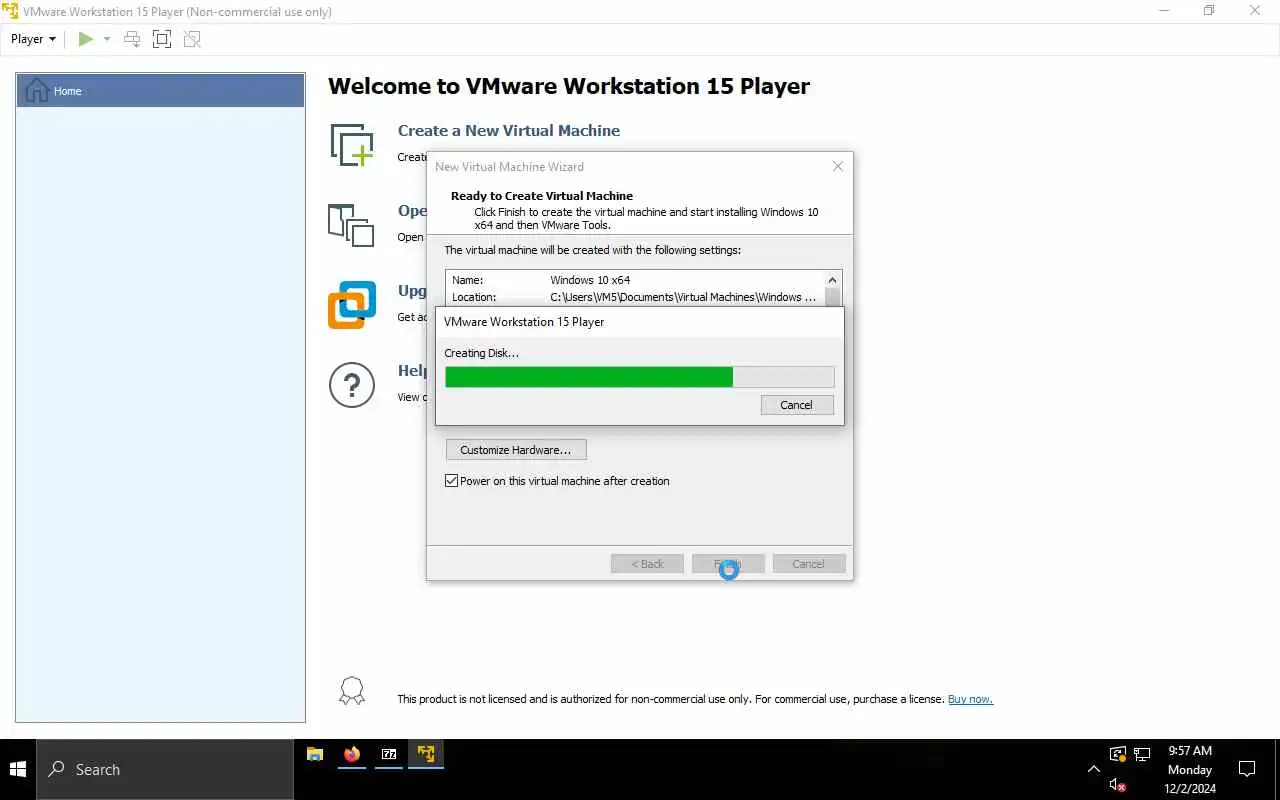Image resolution: width=1280 pixels, height=800 pixels.
Task: Enter full screen mode icon
Action: click(x=162, y=39)
